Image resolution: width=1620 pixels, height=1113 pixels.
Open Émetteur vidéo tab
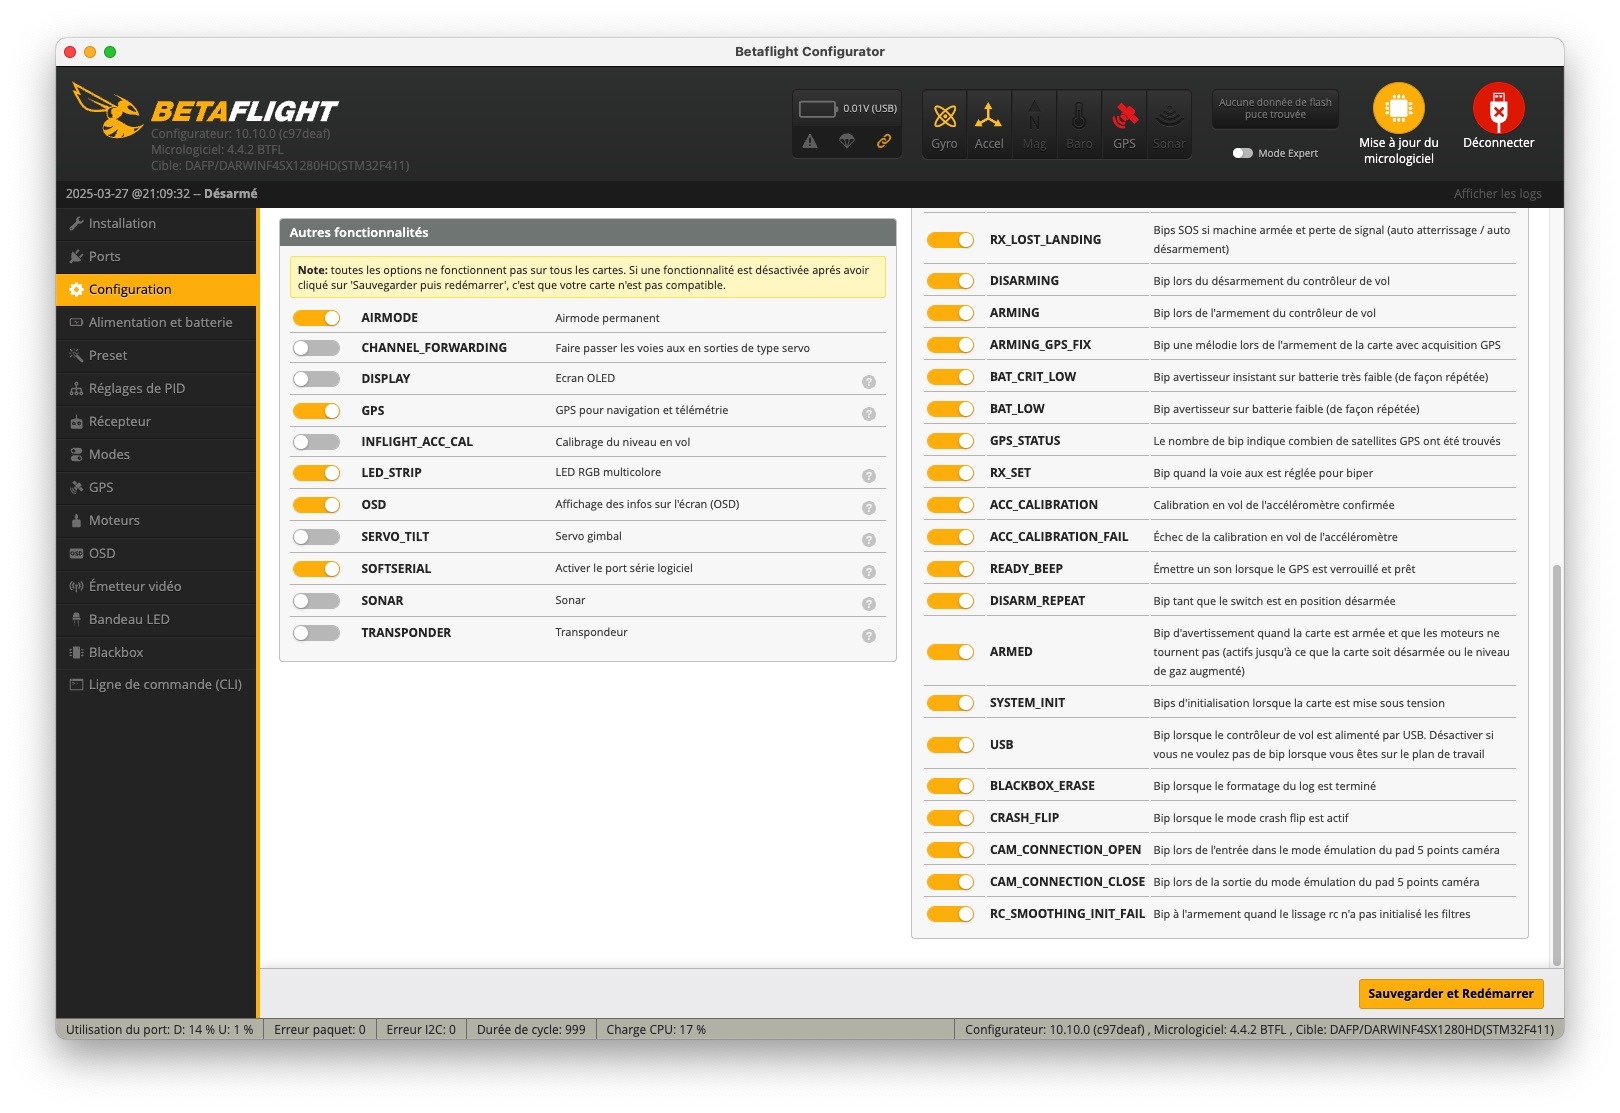[x=157, y=587]
